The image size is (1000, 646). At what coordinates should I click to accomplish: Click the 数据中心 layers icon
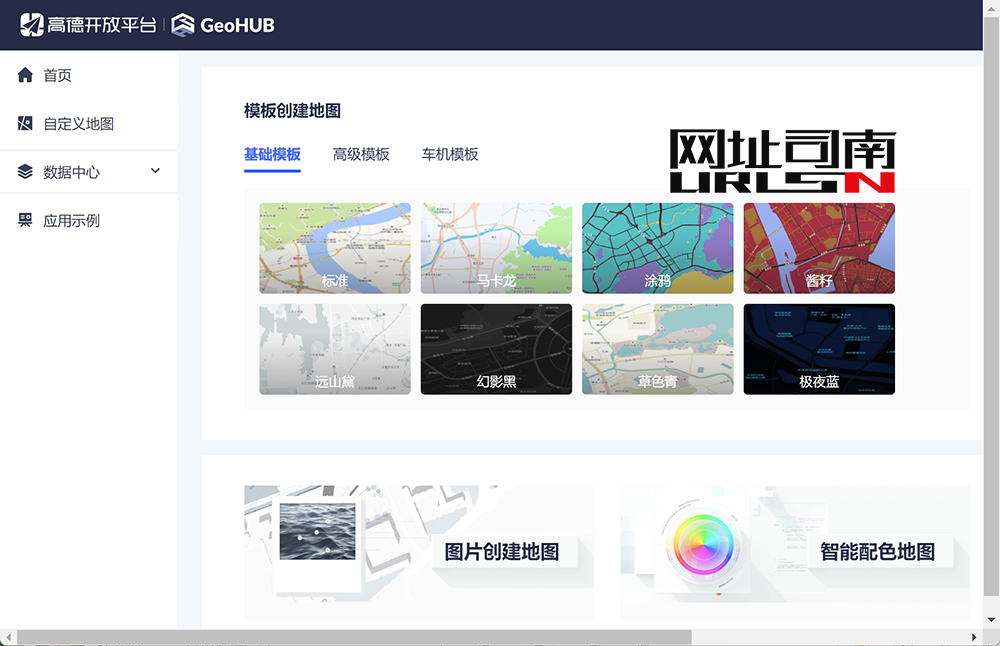click(x=23, y=171)
